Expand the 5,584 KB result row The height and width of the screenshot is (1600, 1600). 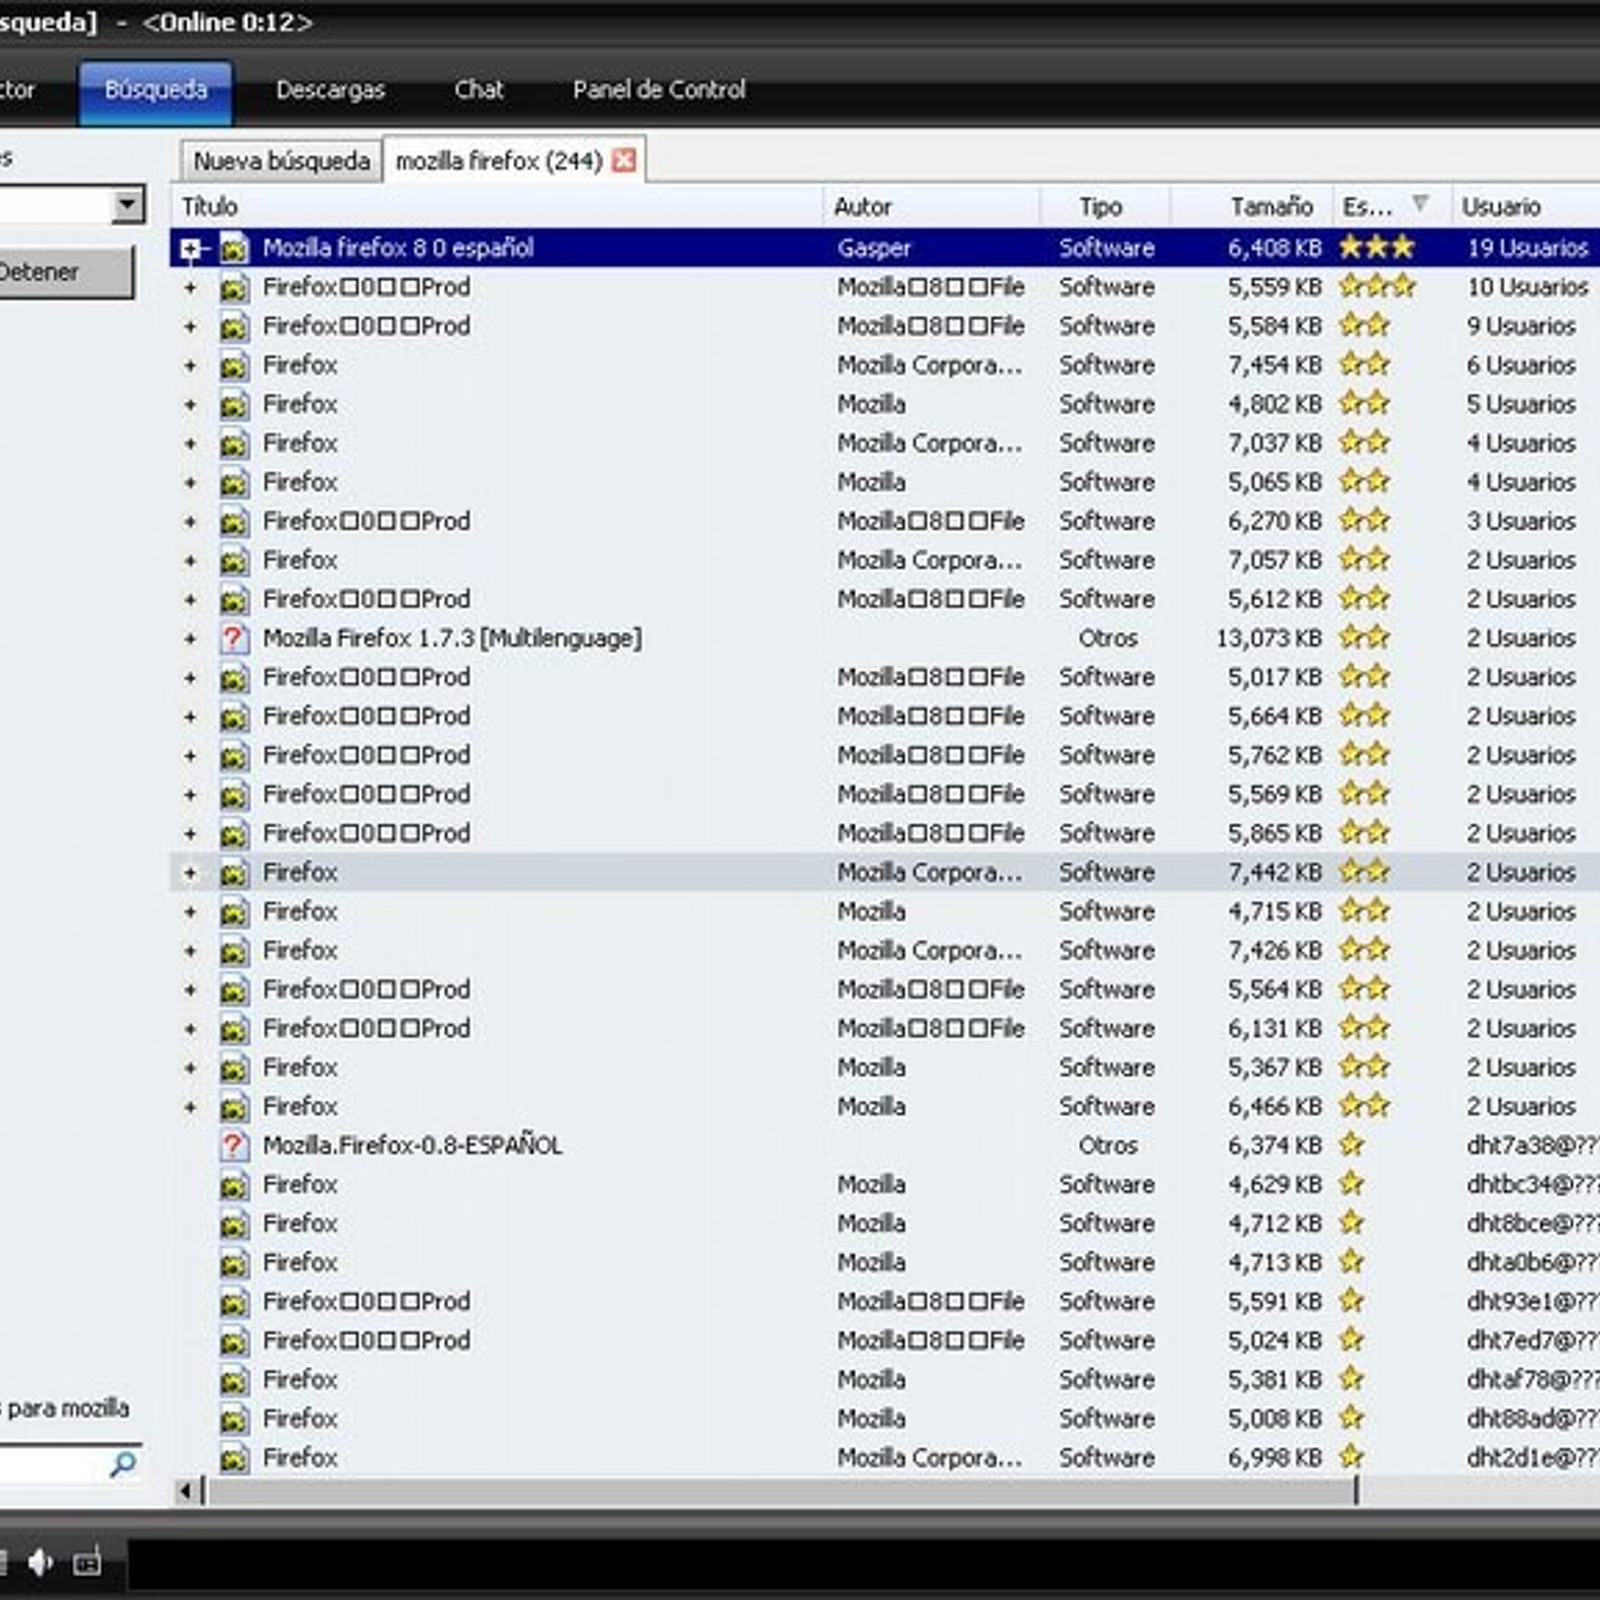[190, 327]
